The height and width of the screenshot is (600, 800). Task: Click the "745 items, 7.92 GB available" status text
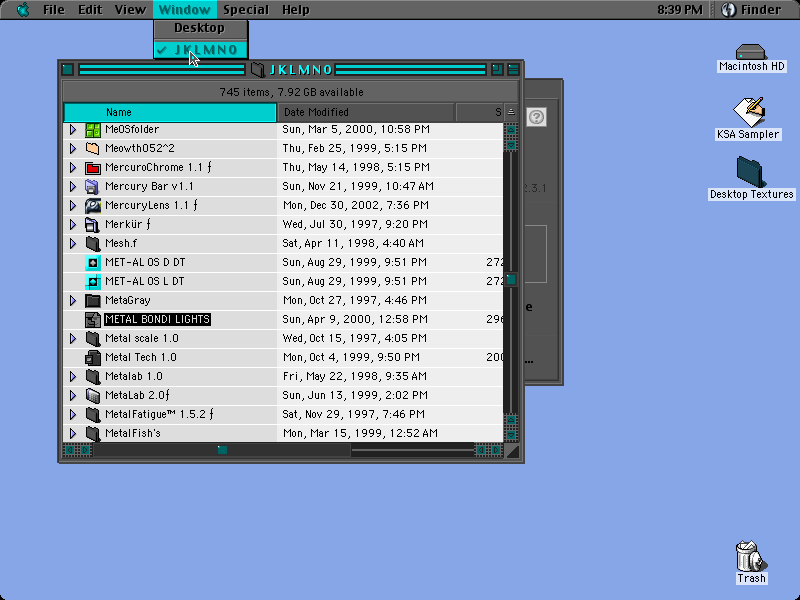coord(291,92)
